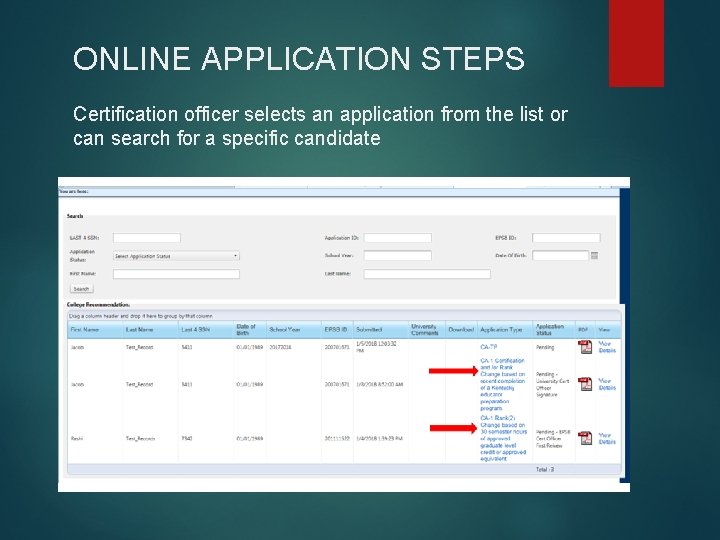The image size is (720, 540).
Task: Open View Details for the CA-TP row
Action: (607, 347)
